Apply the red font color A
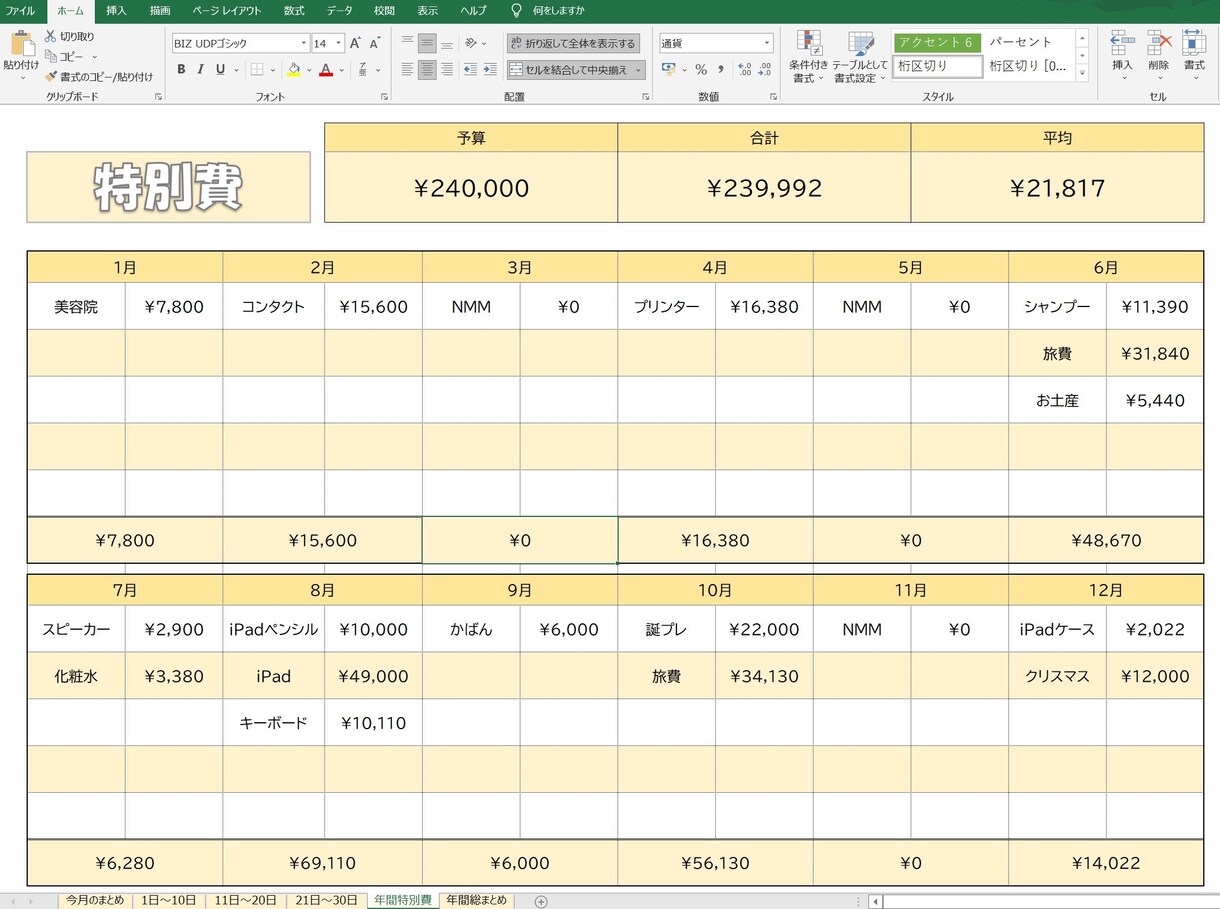Image resolution: width=1220 pixels, height=909 pixels. click(x=326, y=69)
